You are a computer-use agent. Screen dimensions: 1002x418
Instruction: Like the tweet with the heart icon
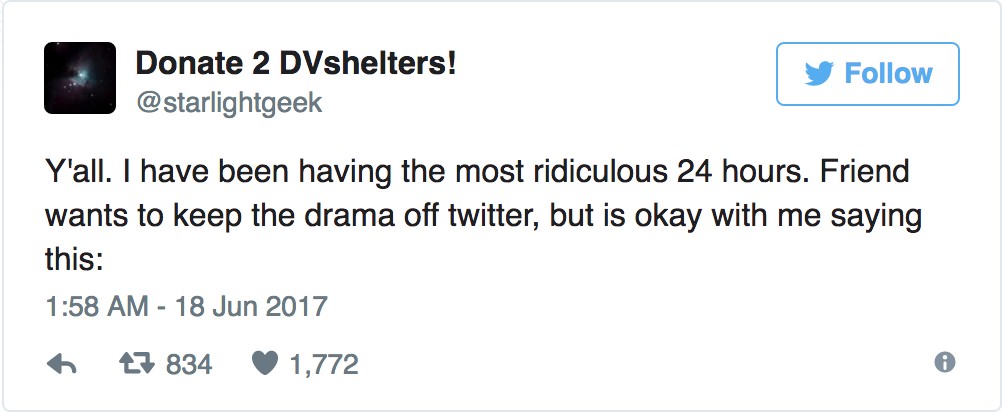(x=262, y=364)
